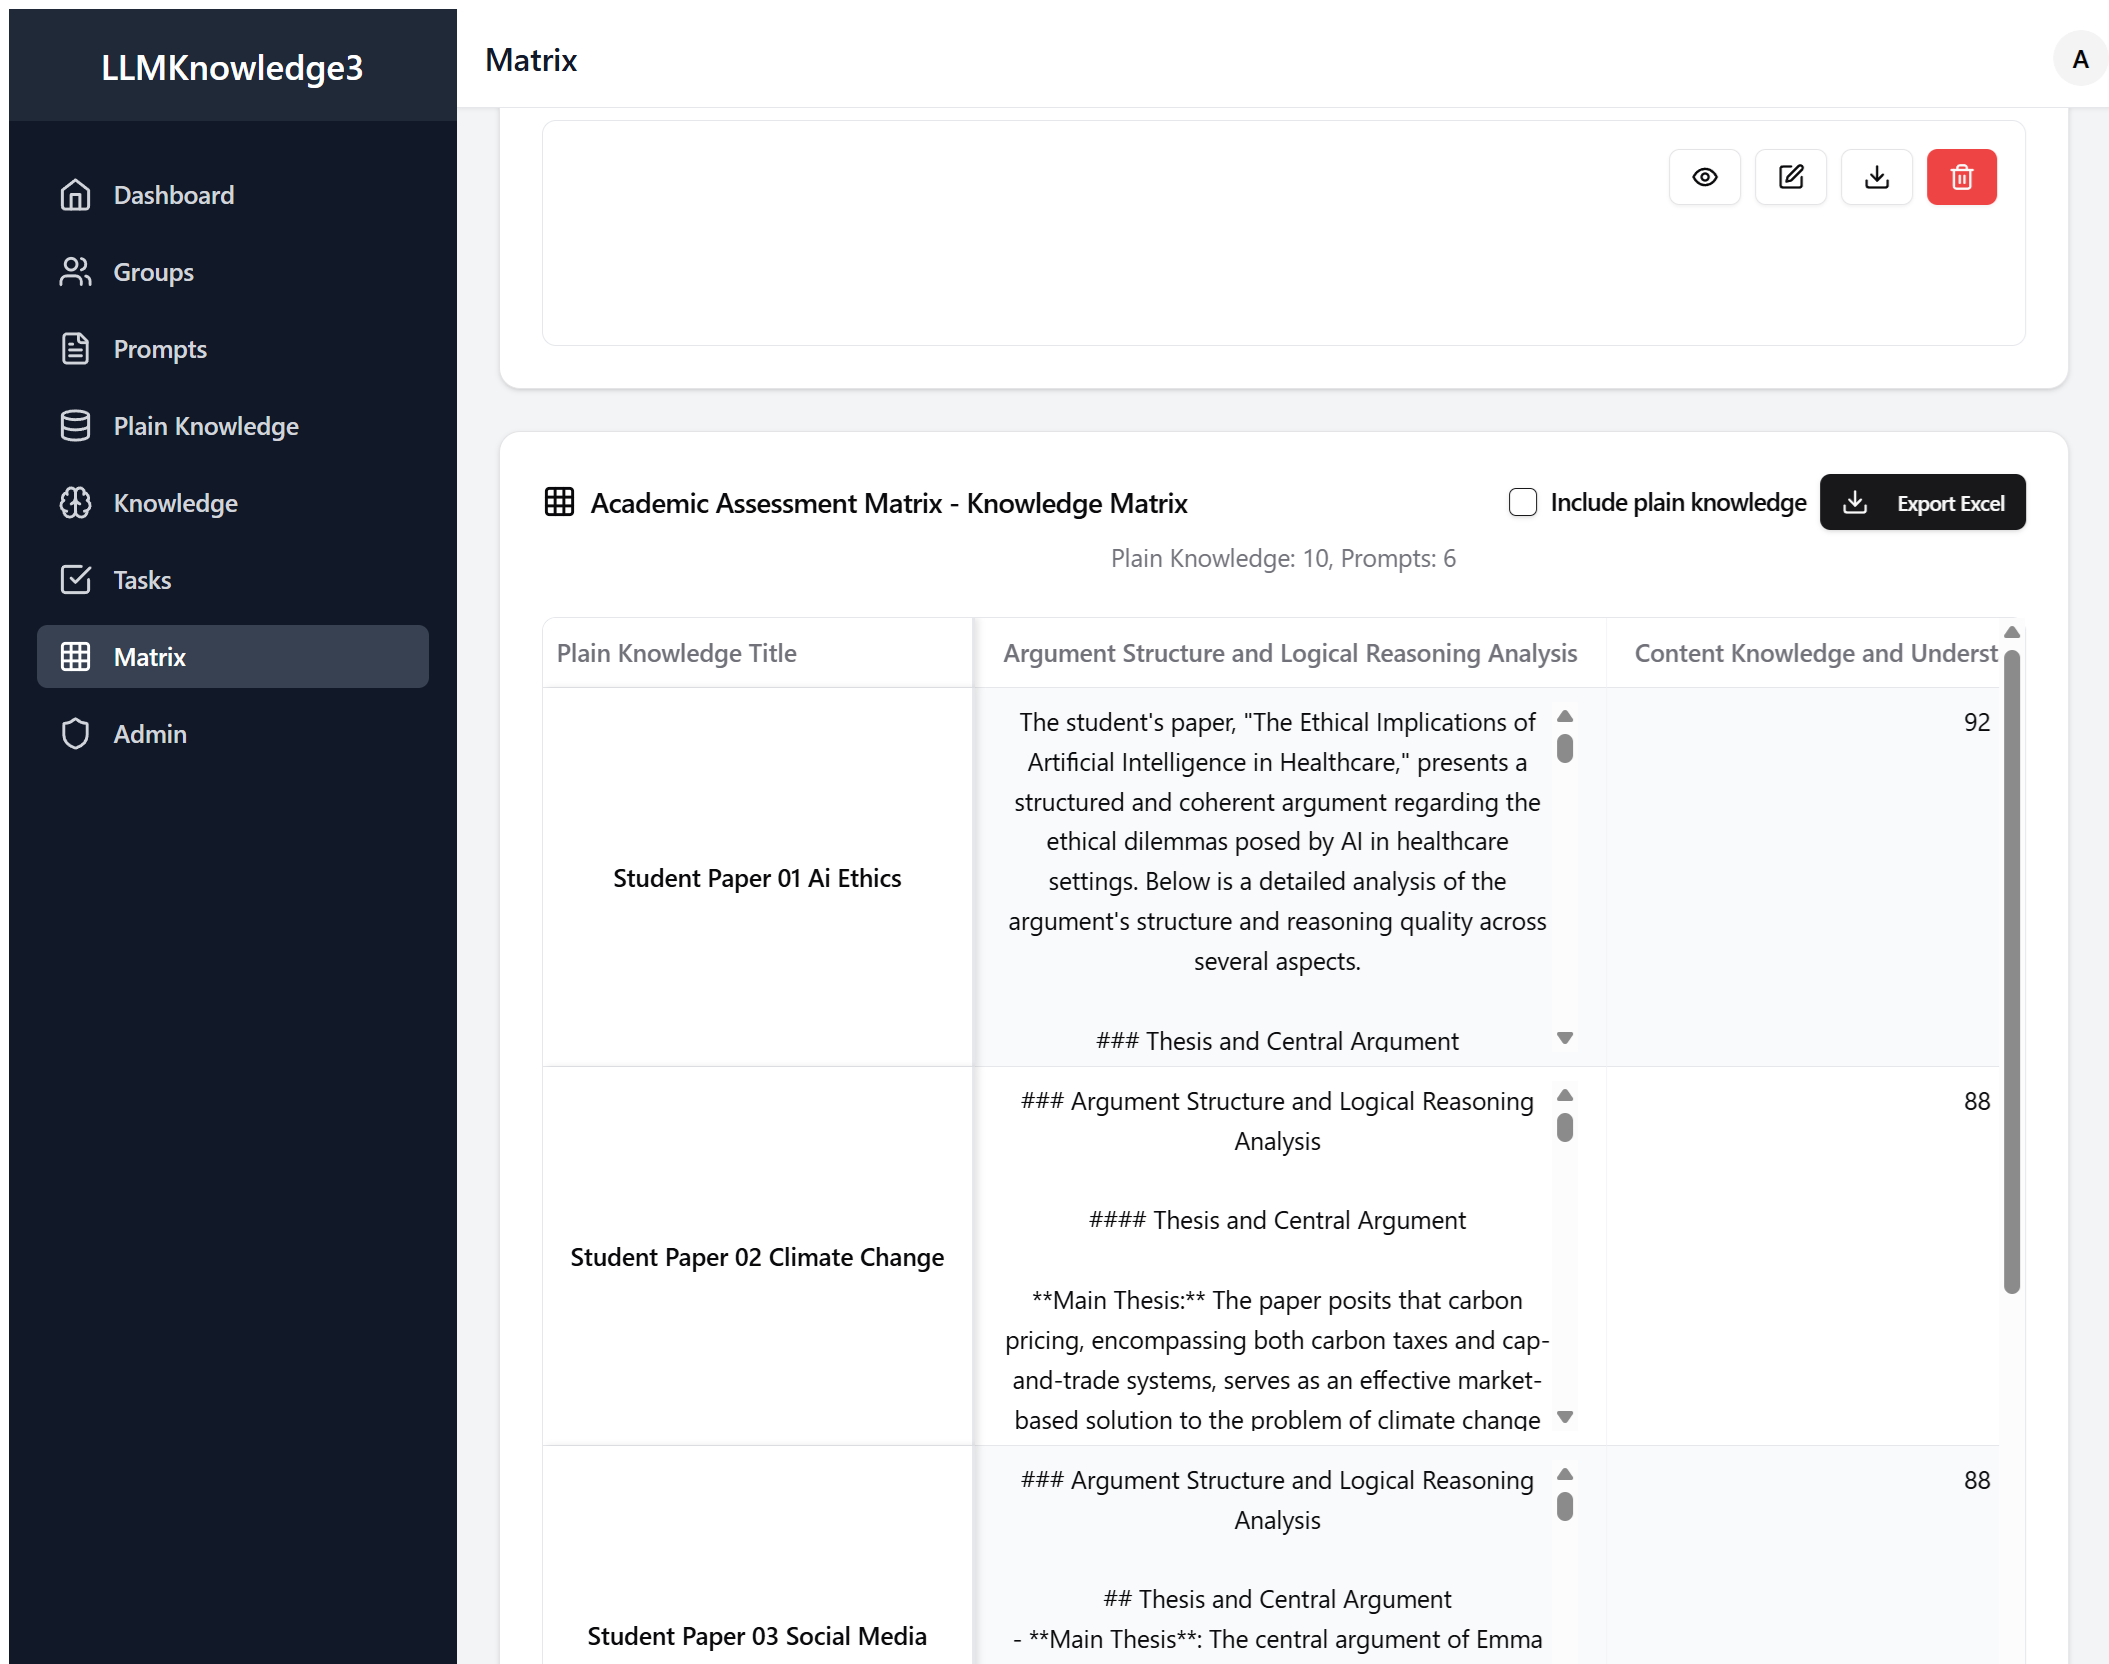Image resolution: width=2109 pixels, height=1664 pixels.
Task: Open Dashboard from the sidebar
Action: (x=173, y=195)
